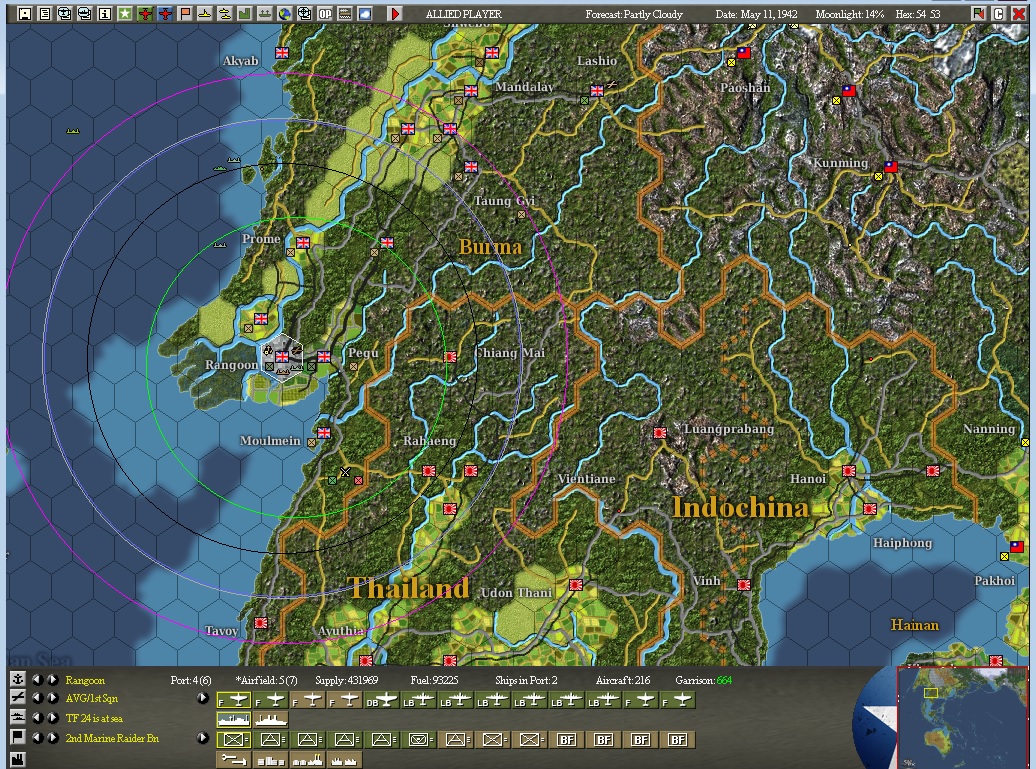Click the Chinese flag at Kunming
Viewport: 1036px width, 769px height.
[891, 167]
